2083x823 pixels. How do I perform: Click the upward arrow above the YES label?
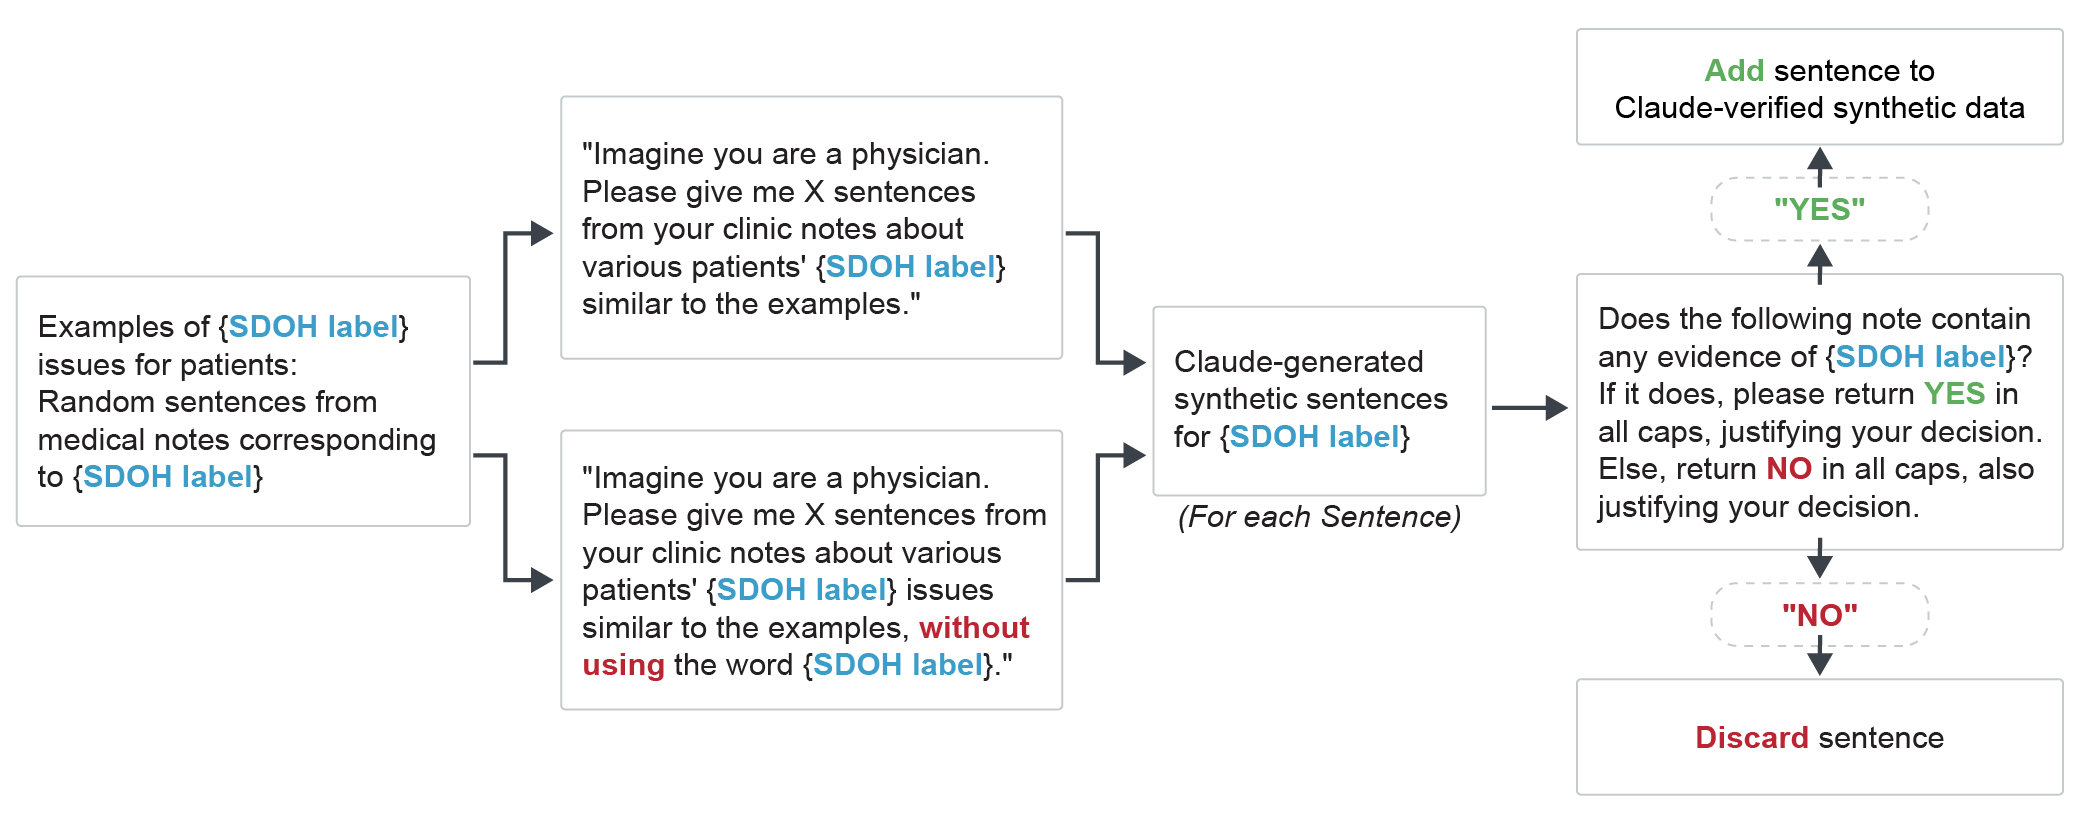point(1820,166)
